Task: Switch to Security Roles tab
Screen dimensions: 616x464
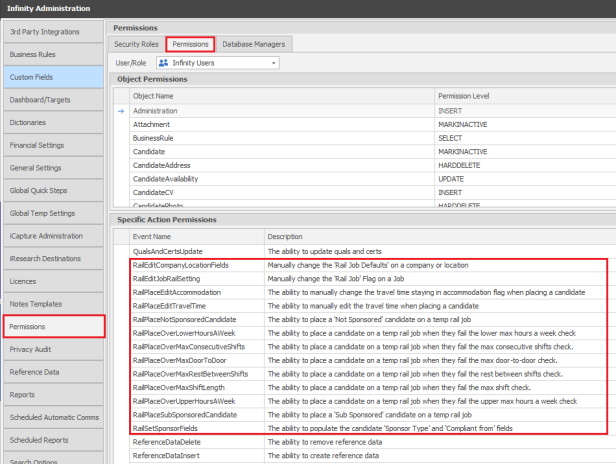Action: click(136, 44)
